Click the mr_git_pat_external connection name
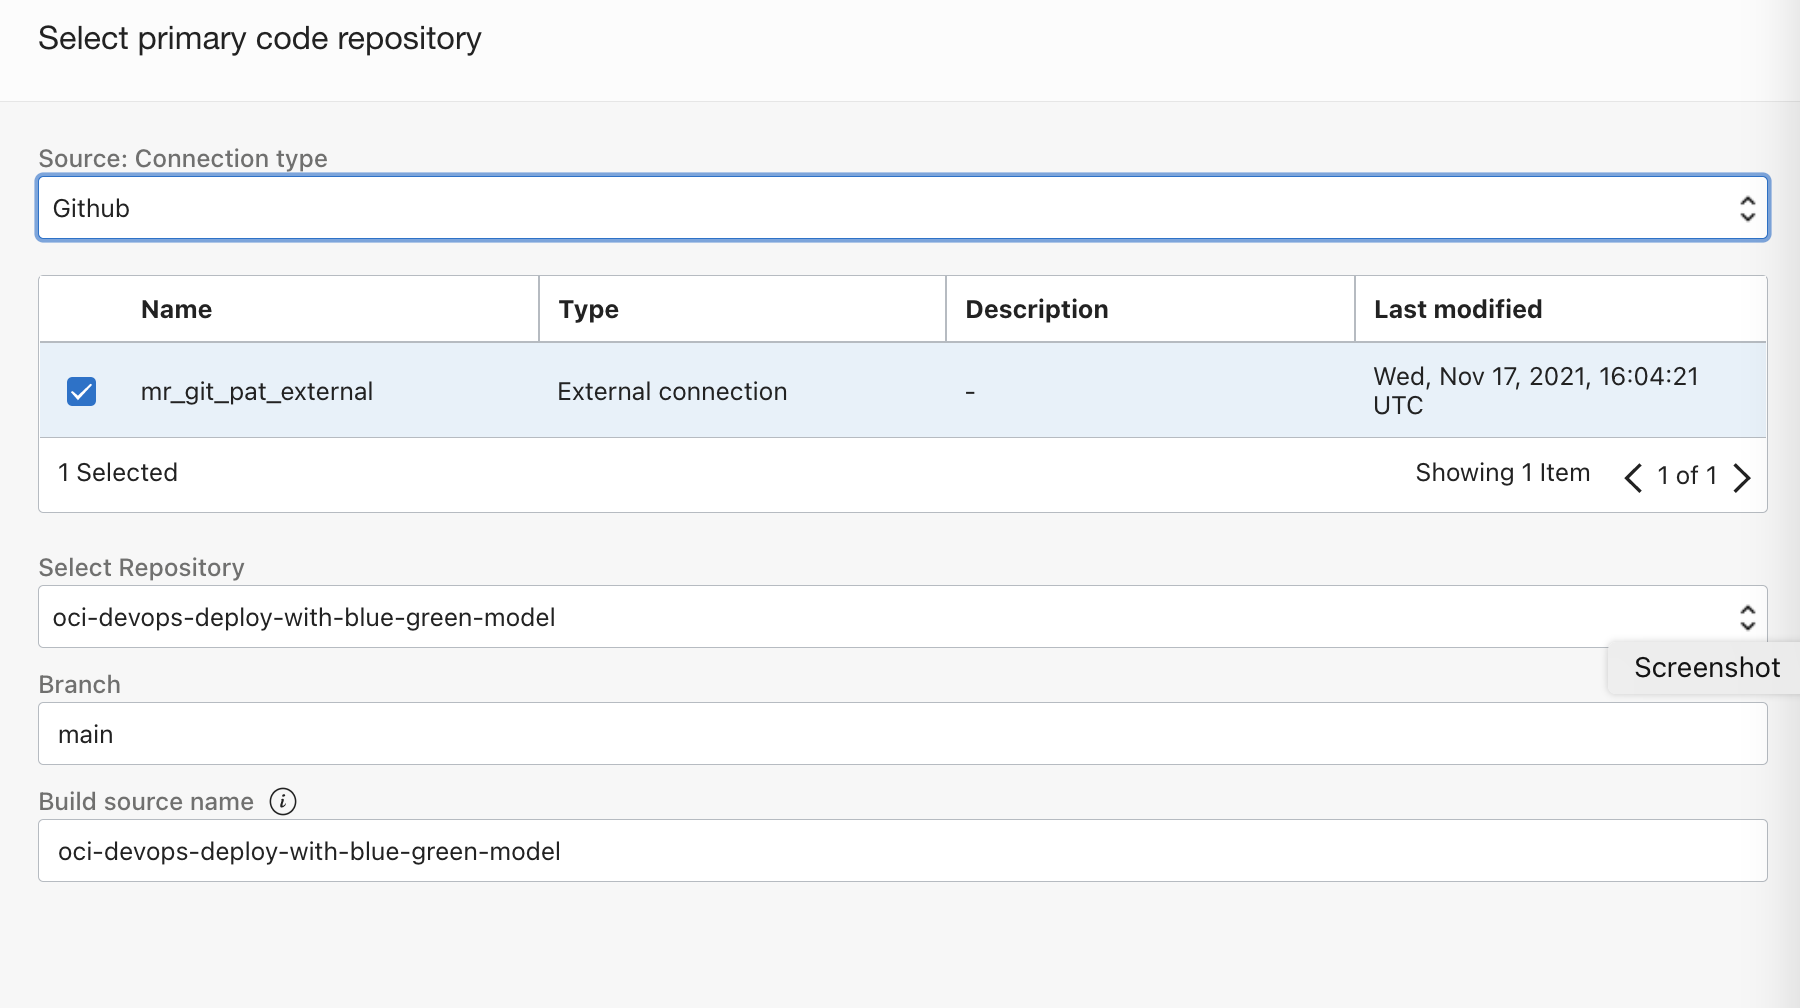Screen dimensions: 1800x1008 pyautogui.click(x=257, y=391)
